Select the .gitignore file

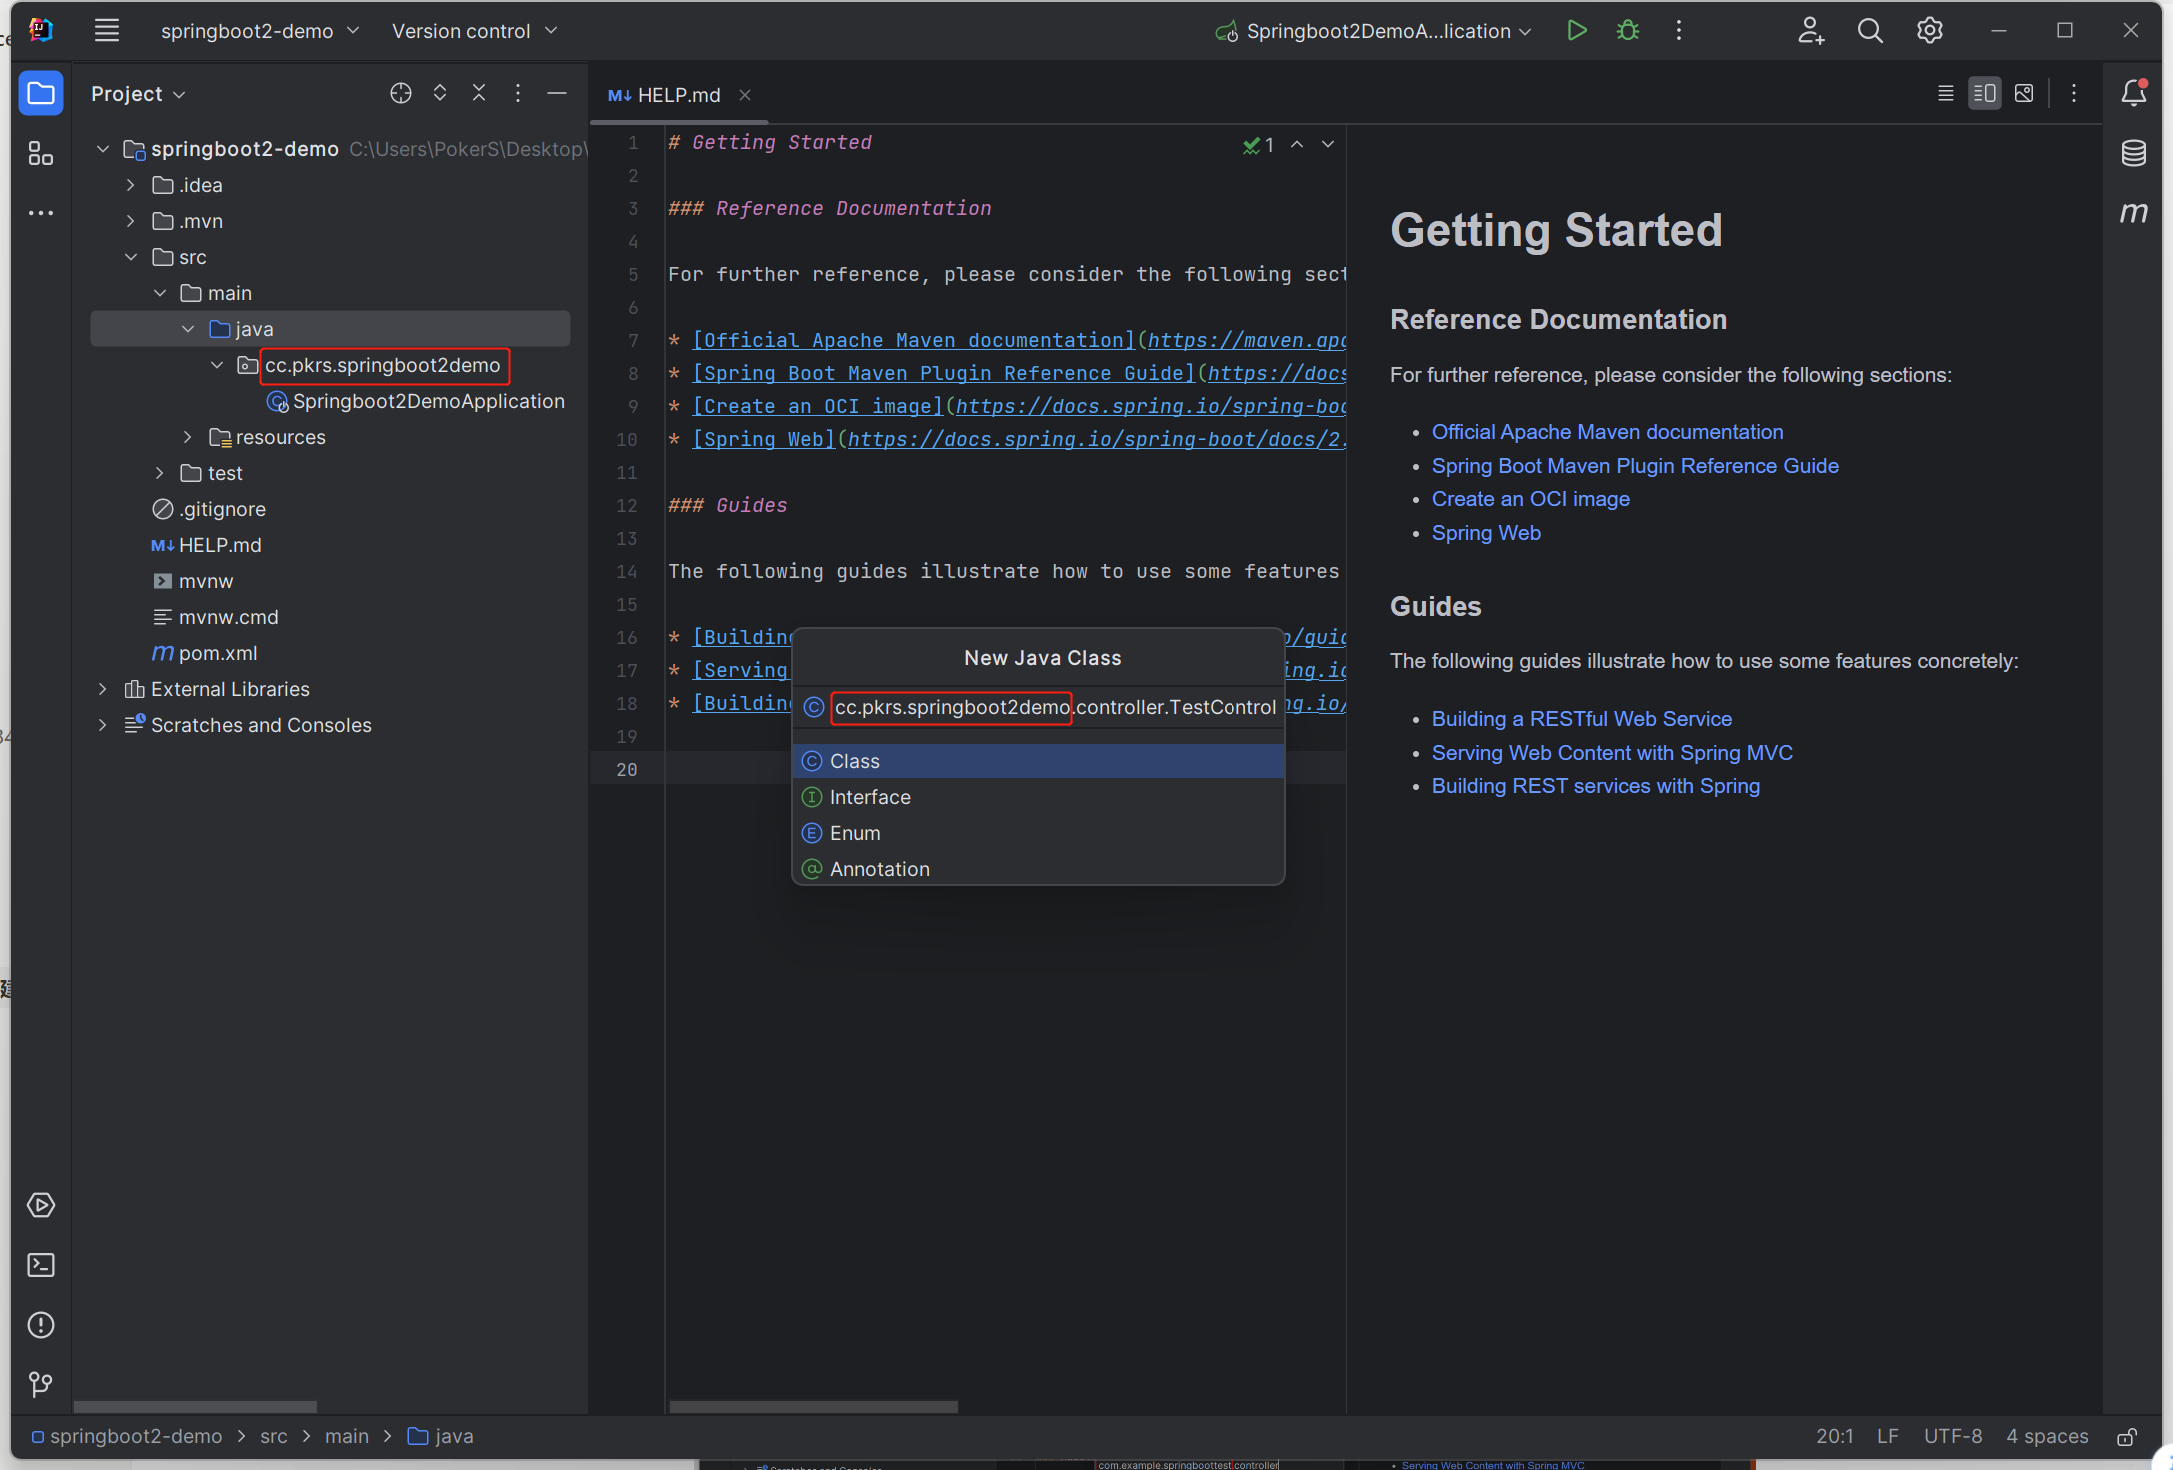[210, 509]
